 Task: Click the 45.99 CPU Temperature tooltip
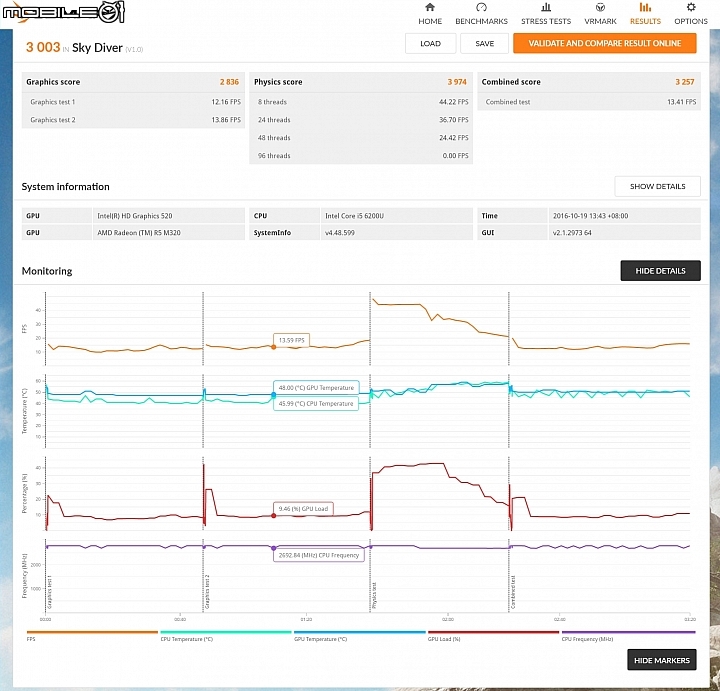tap(316, 404)
